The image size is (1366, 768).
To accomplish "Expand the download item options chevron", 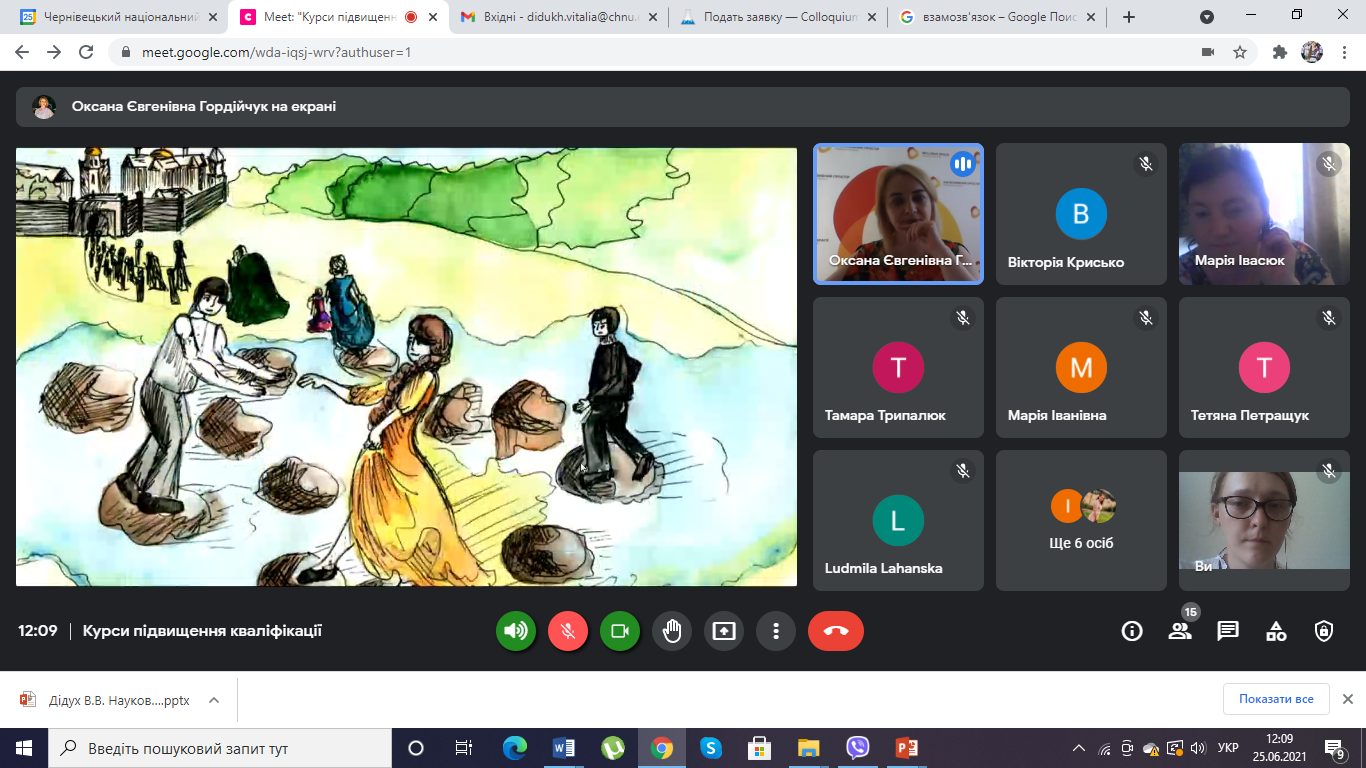I will [214, 700].
